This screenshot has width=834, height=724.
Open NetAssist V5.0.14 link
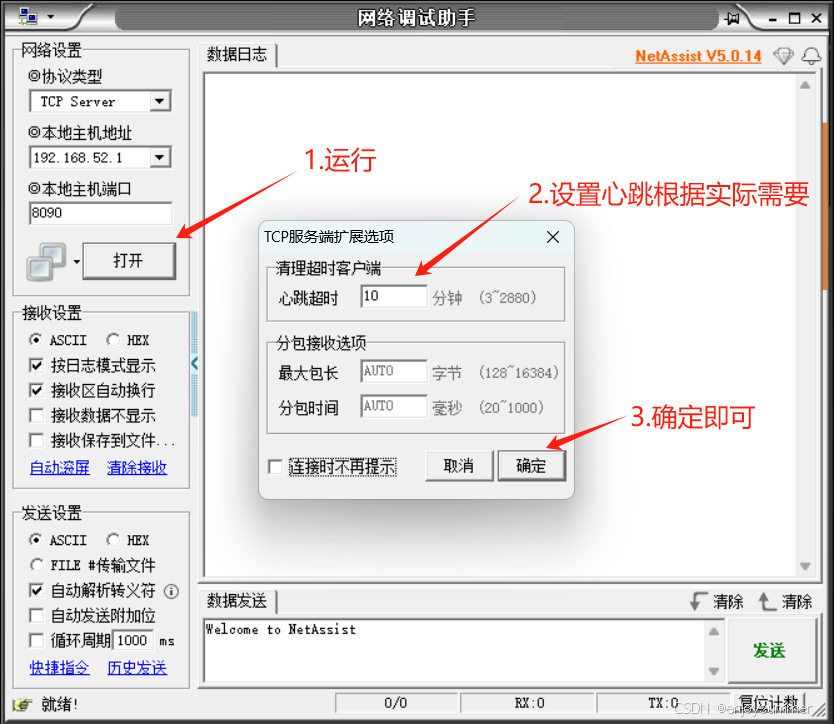click(x=698, y=56)
